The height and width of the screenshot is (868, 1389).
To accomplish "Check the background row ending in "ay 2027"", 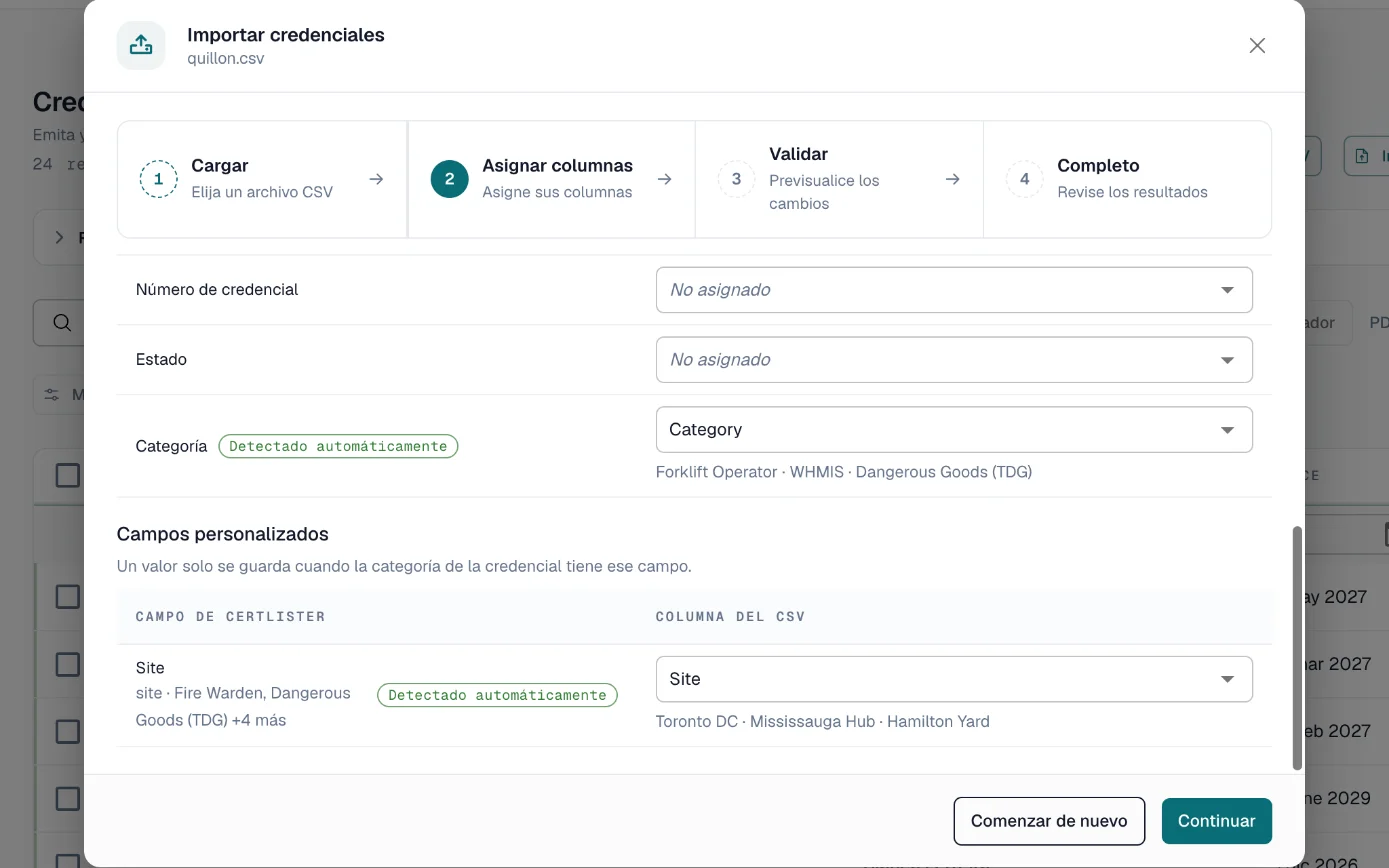I will point(67,597).
